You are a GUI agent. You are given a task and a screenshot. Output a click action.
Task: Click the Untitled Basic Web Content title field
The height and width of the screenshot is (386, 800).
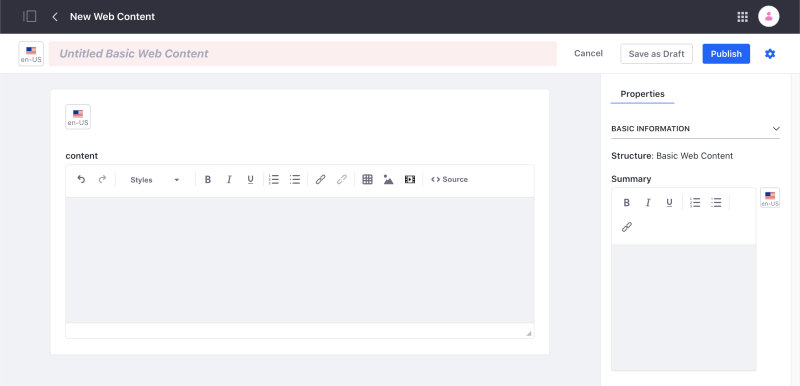[303, 54]
